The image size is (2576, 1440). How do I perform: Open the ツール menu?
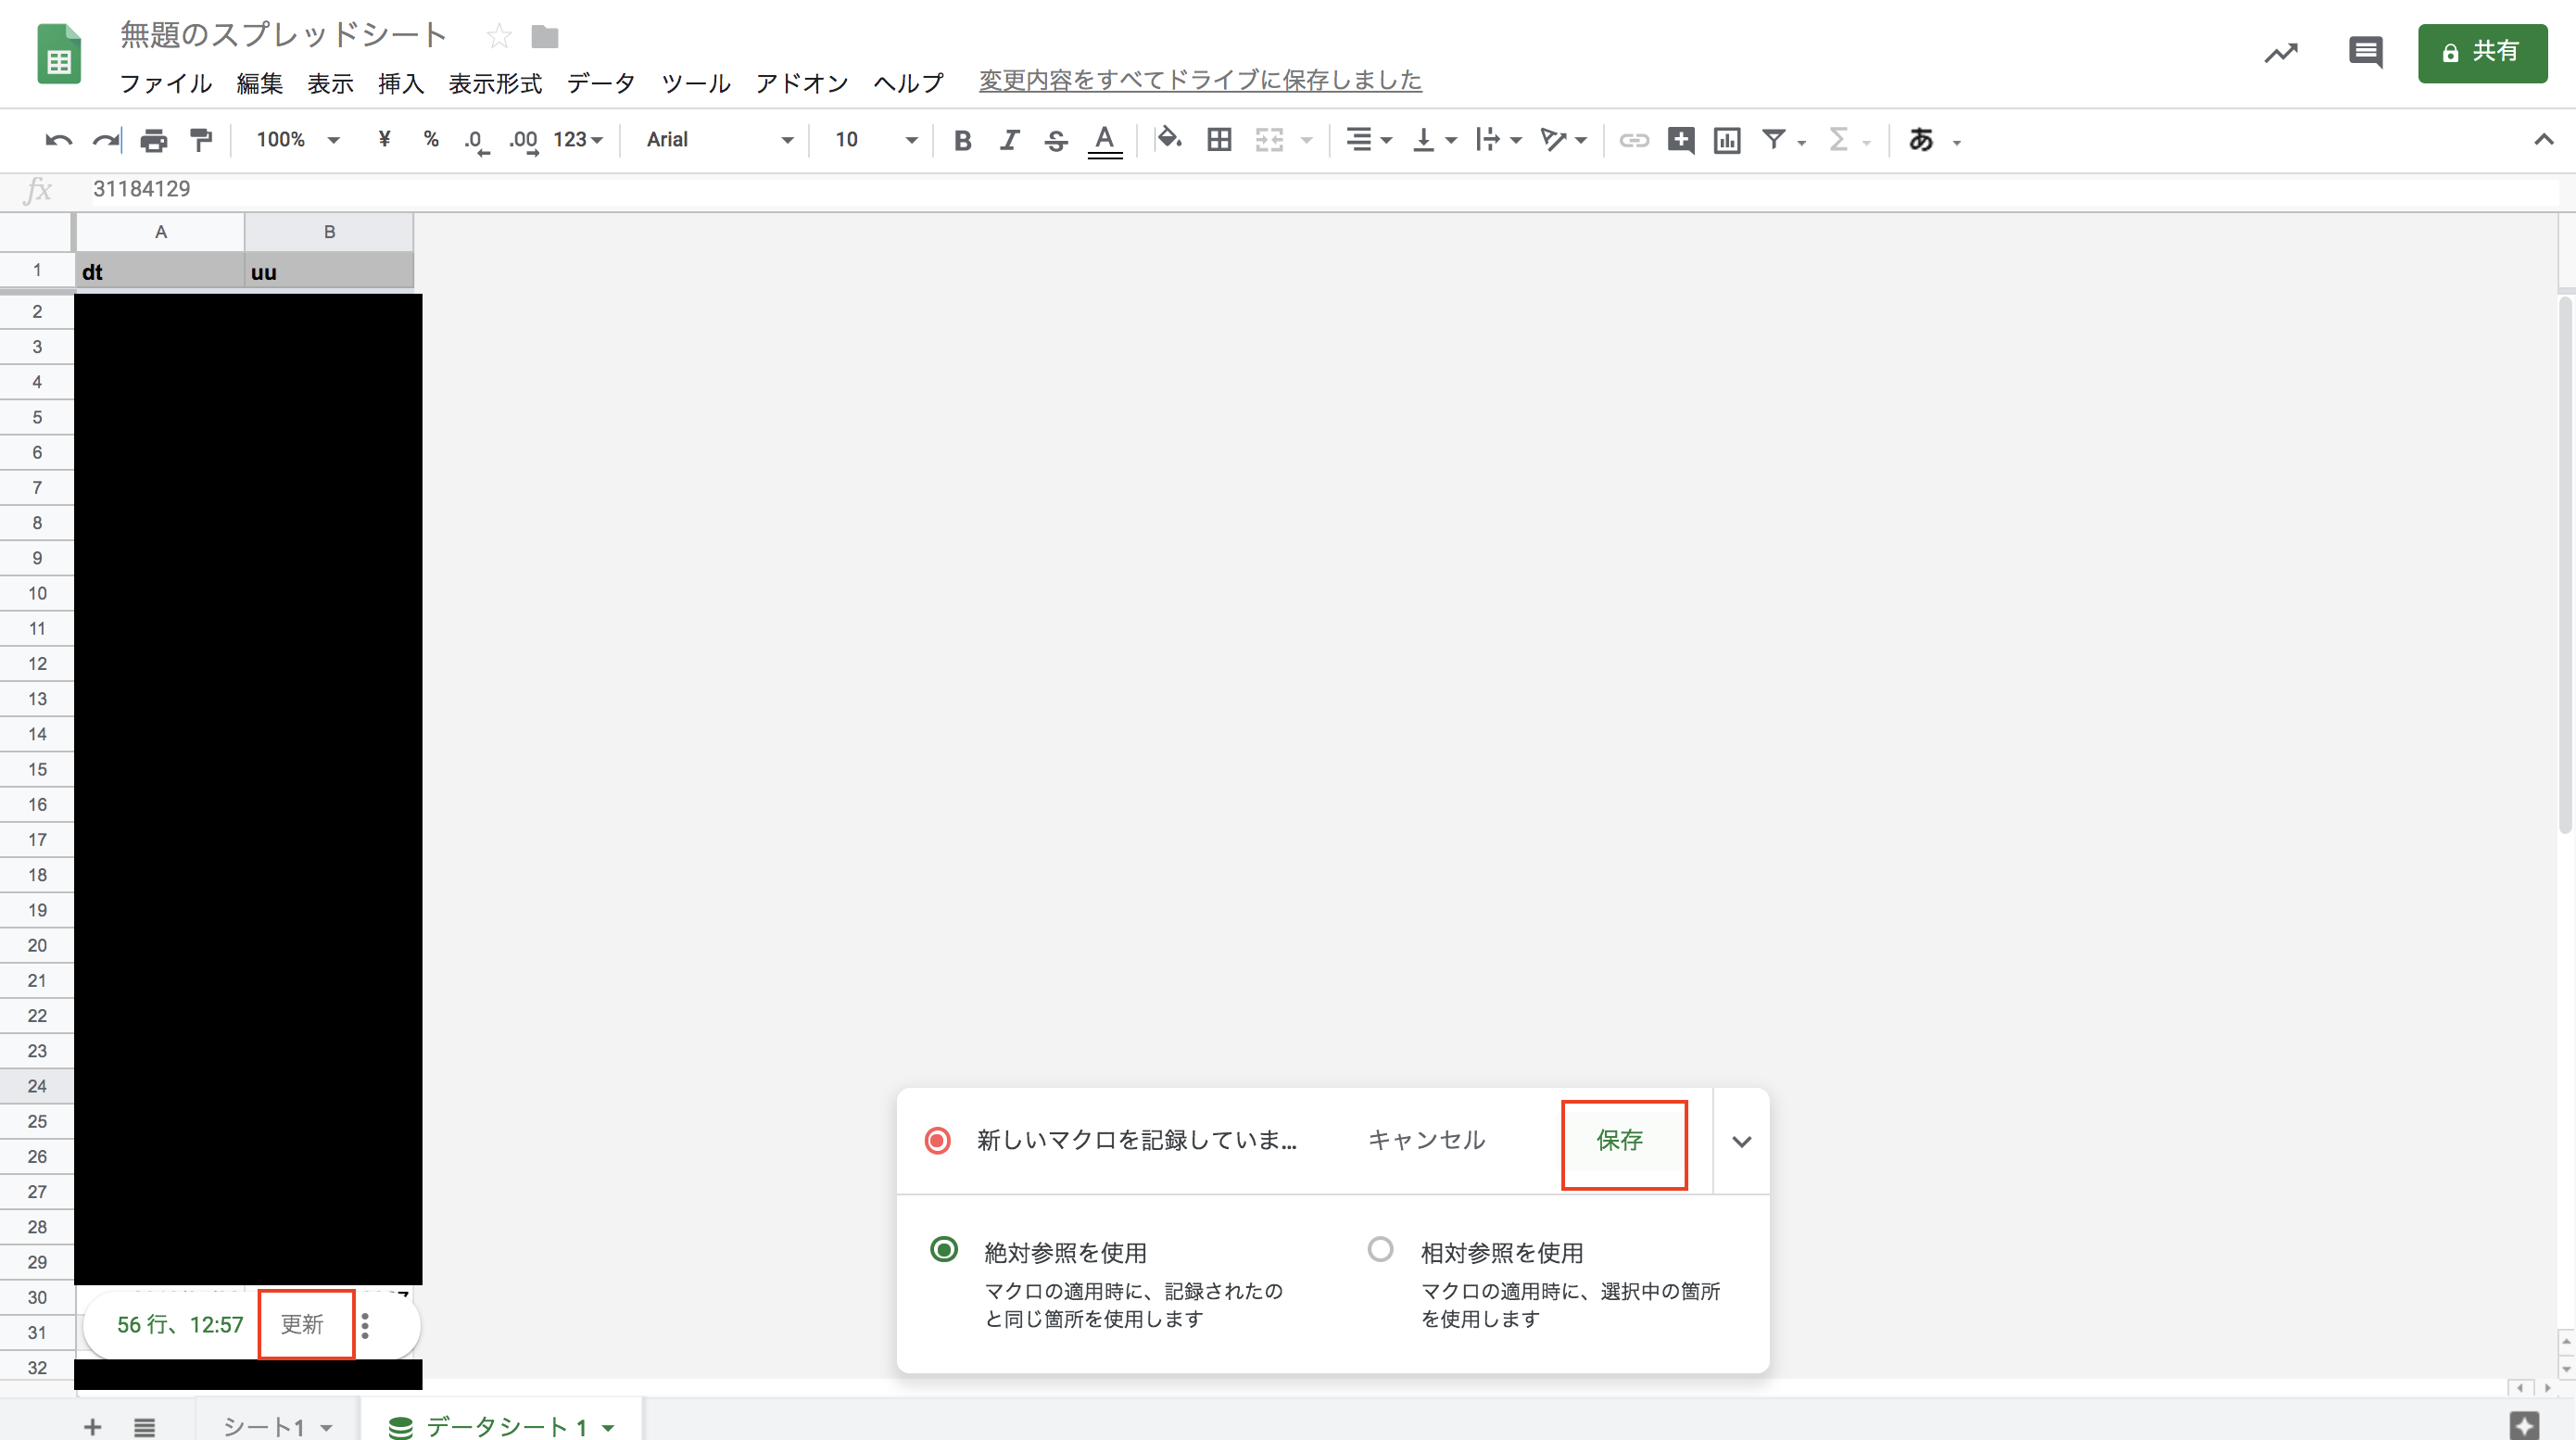(696, 83)
